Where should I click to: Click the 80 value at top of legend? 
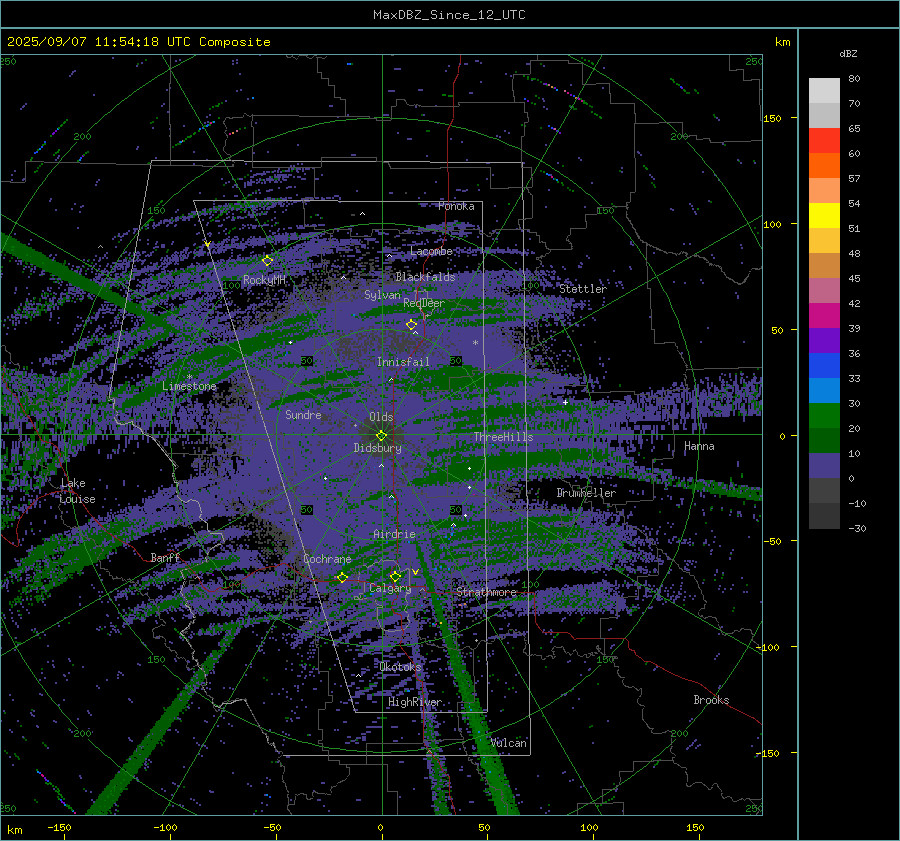(854, 79)
